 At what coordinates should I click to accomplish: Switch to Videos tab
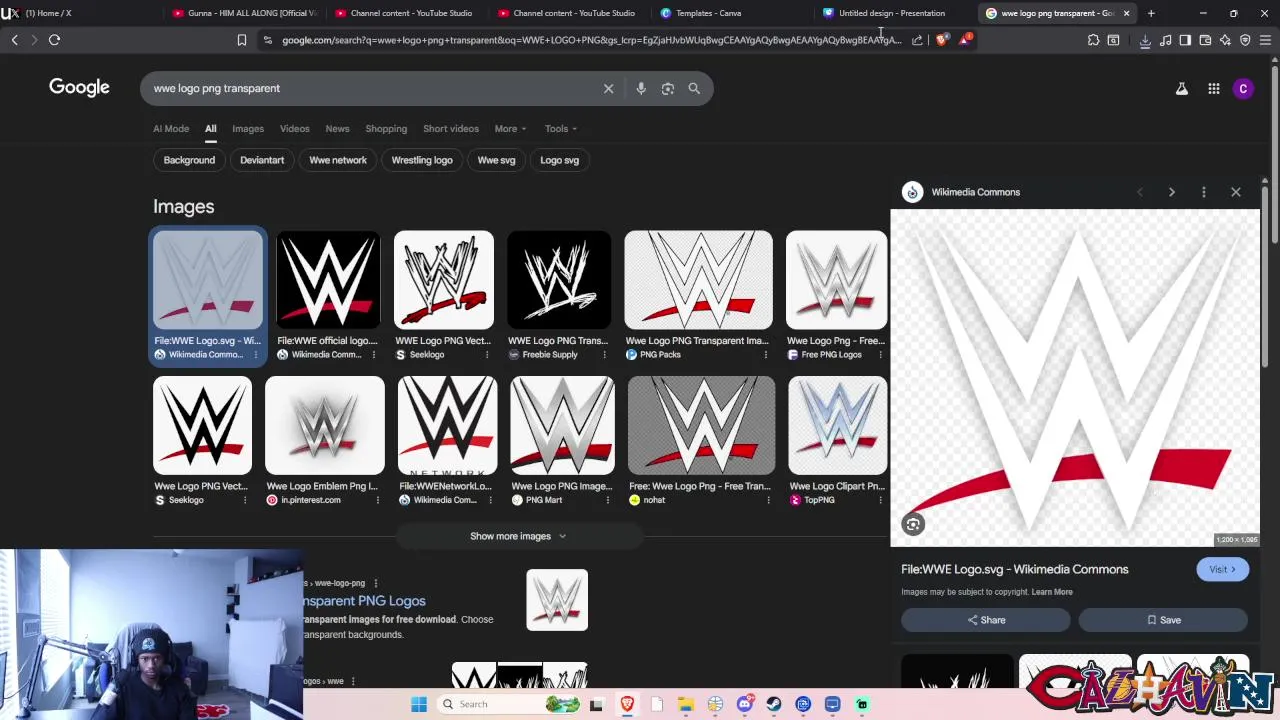tap(294, 128)
